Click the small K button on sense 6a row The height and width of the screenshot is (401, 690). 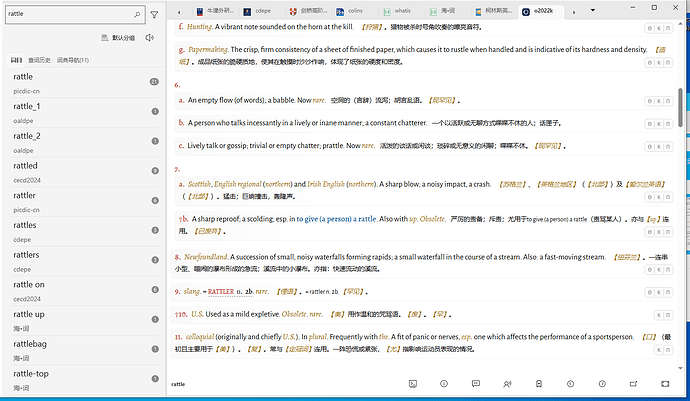click(659, 101)
